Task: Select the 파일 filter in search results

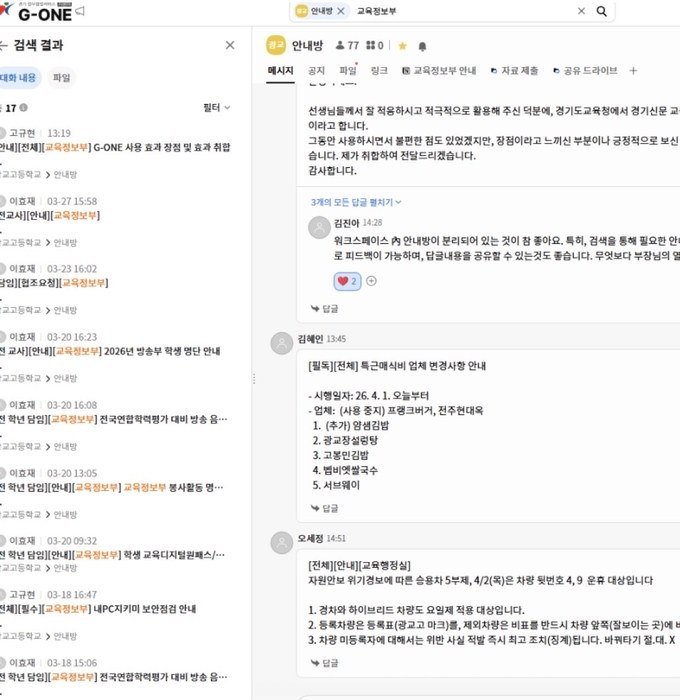Action: click(61, 77)
